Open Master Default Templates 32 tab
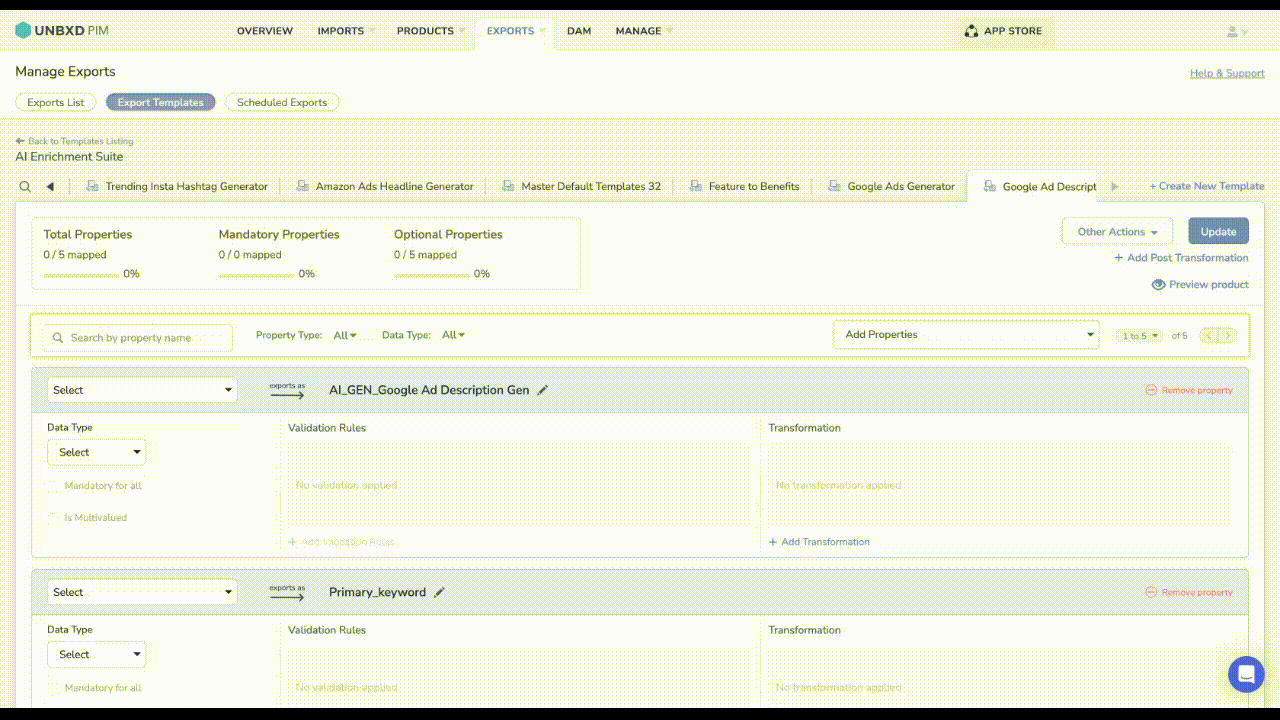1280x720 pixels. click(x=581, y=186)
